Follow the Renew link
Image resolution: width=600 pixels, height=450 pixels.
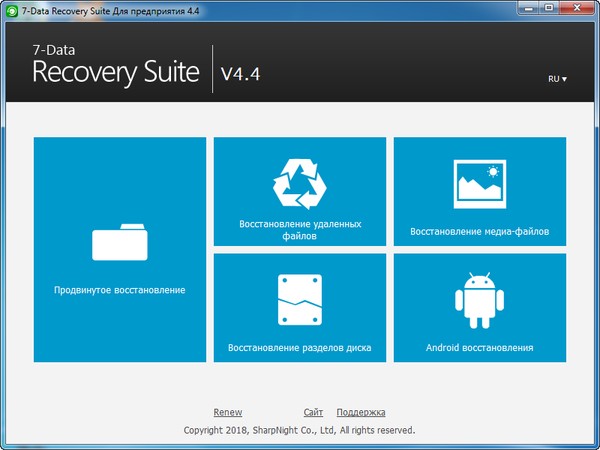coord(228,412)
